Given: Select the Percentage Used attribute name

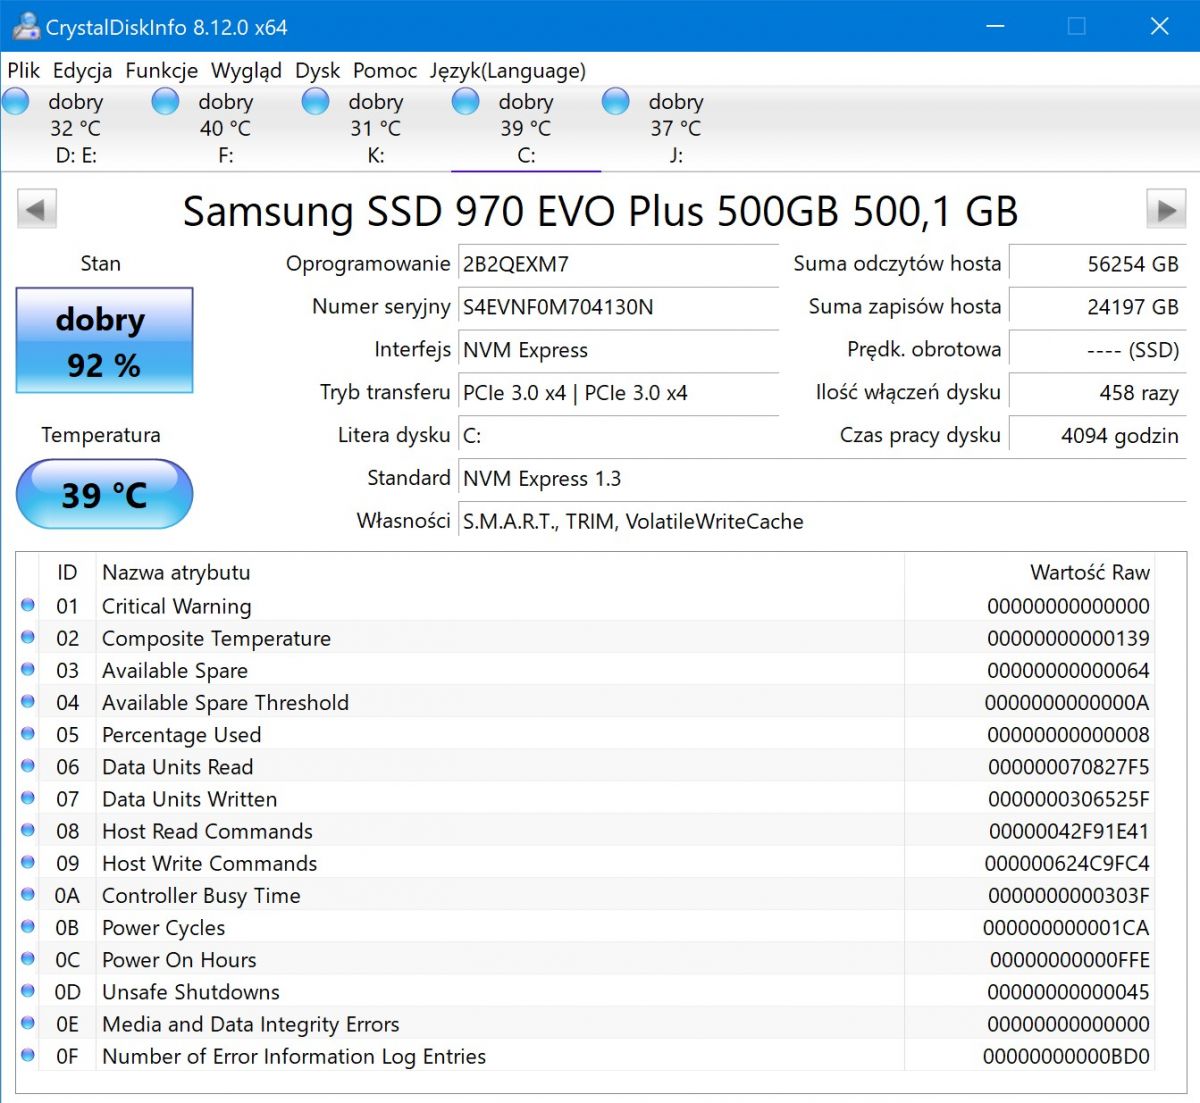Looking at the screenshot, I should 181,735.
